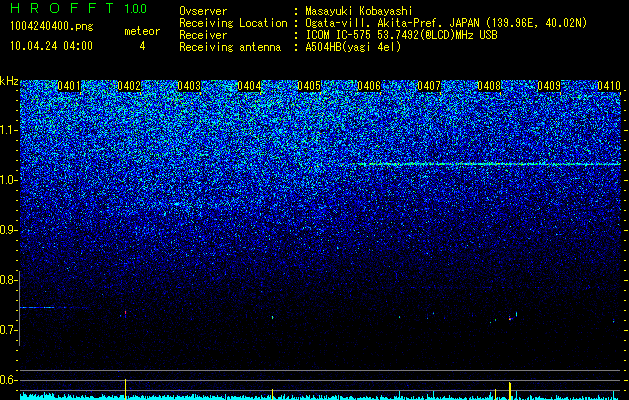Click the meteor count value 4
This screenshot has height=400, width=629.
click(x=142, y=46)
